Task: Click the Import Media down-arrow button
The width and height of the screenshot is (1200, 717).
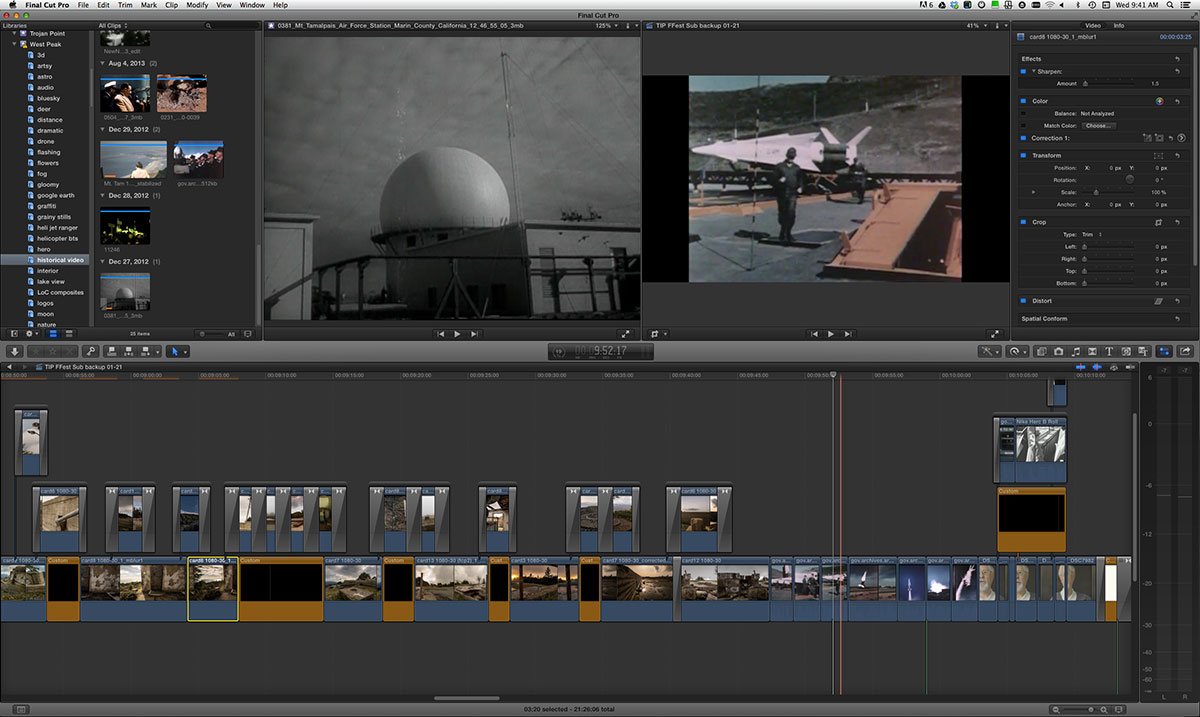Action: [x=15, y=351]
